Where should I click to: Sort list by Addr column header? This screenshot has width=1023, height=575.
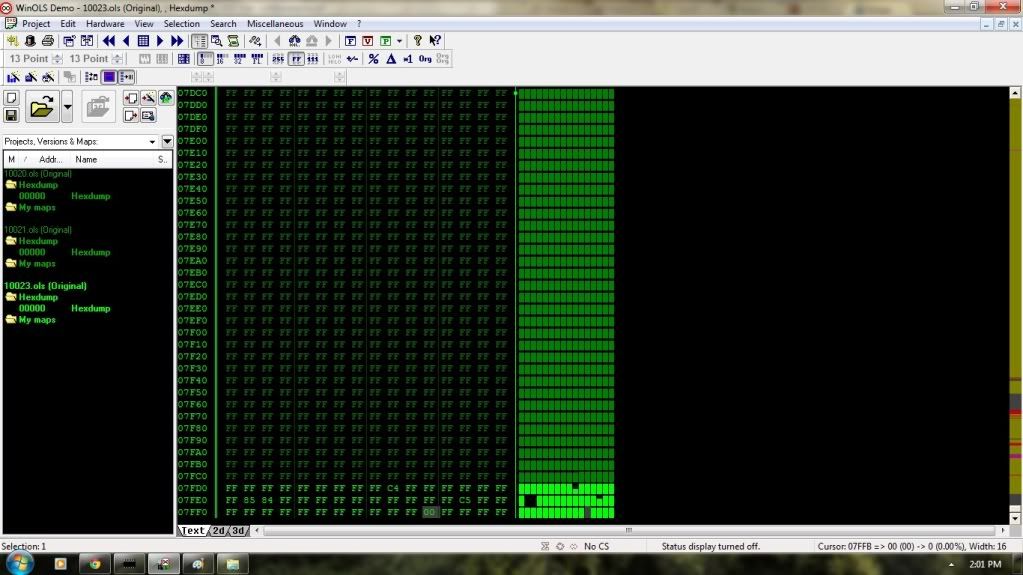coord(50,159)
